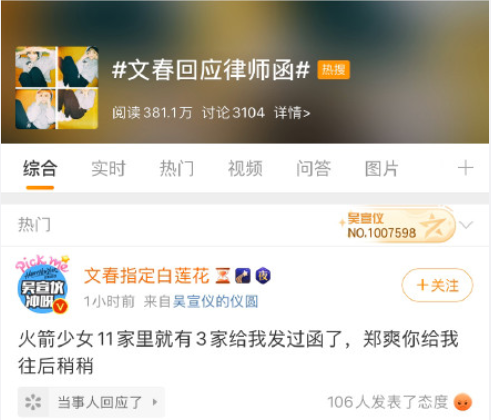
Task: Open username 文春指定白莲花 profile
Action: tap(147, 276)
